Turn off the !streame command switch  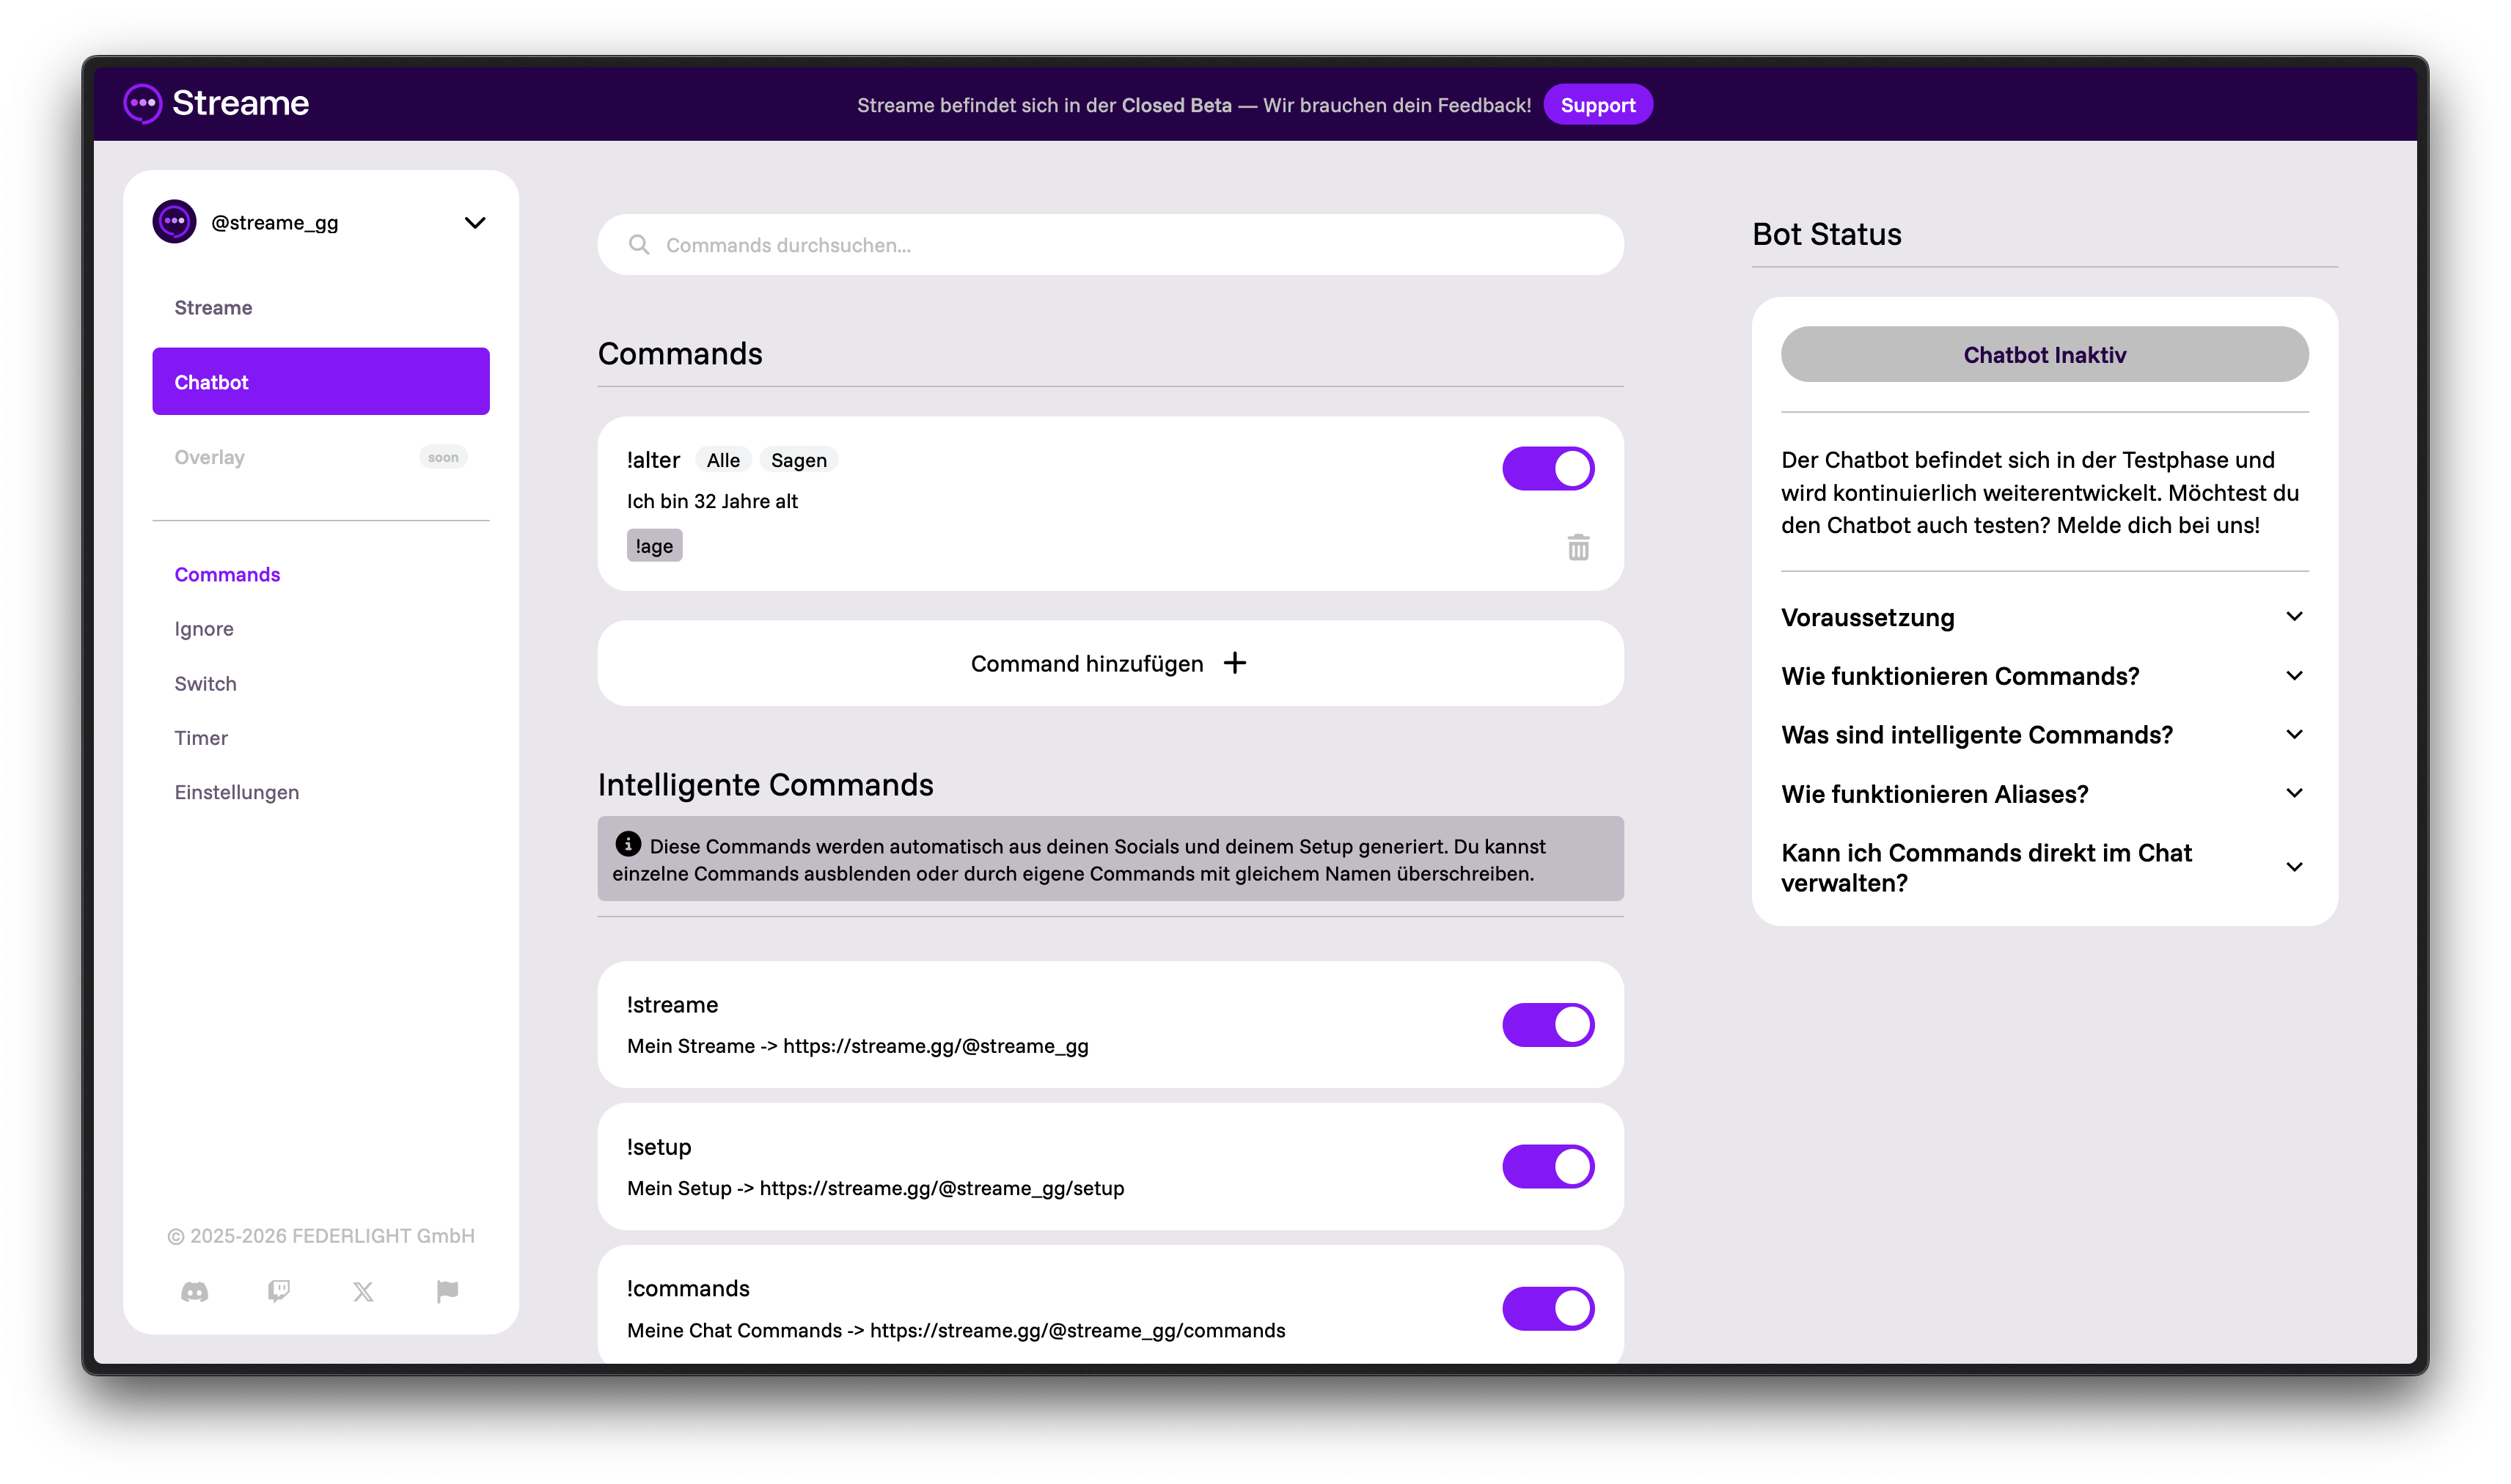[x=1547, y=1025]
